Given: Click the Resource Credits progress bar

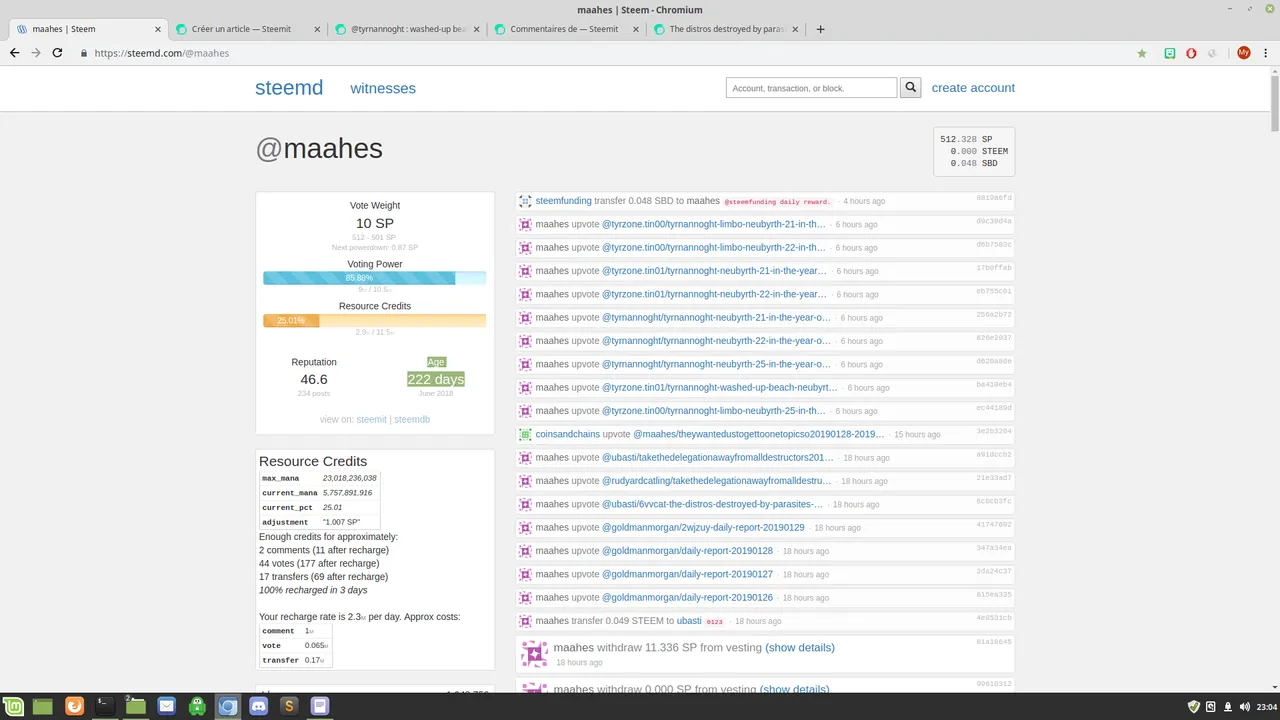Looking at the screenshot, I should click(x=374, y=320).
